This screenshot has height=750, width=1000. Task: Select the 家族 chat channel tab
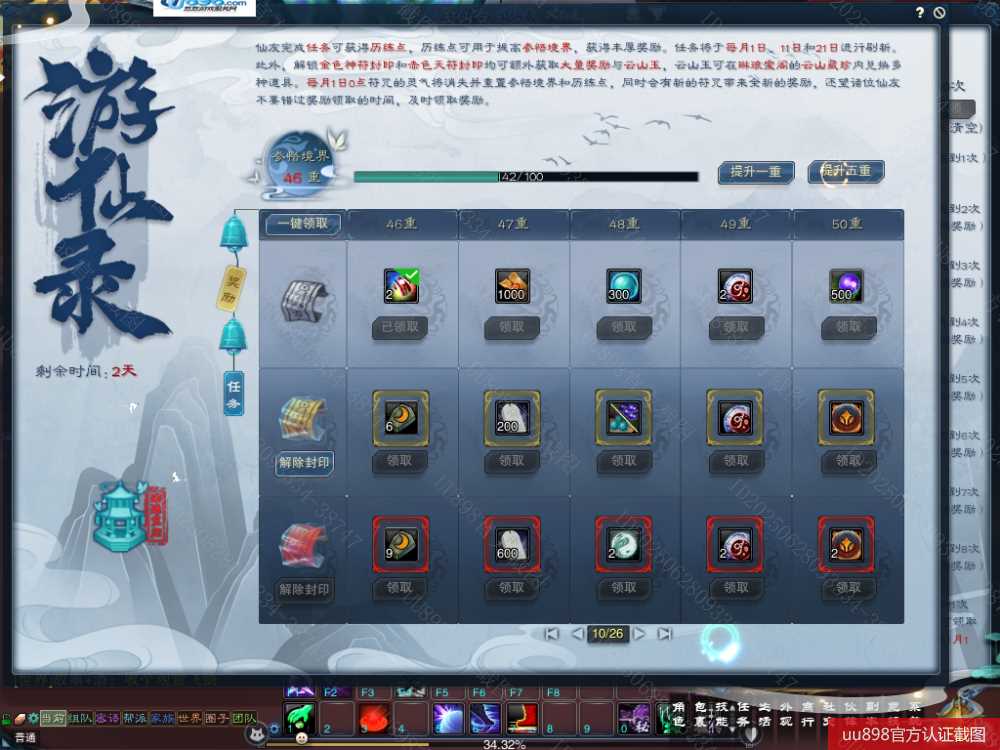tap(162, 718)
